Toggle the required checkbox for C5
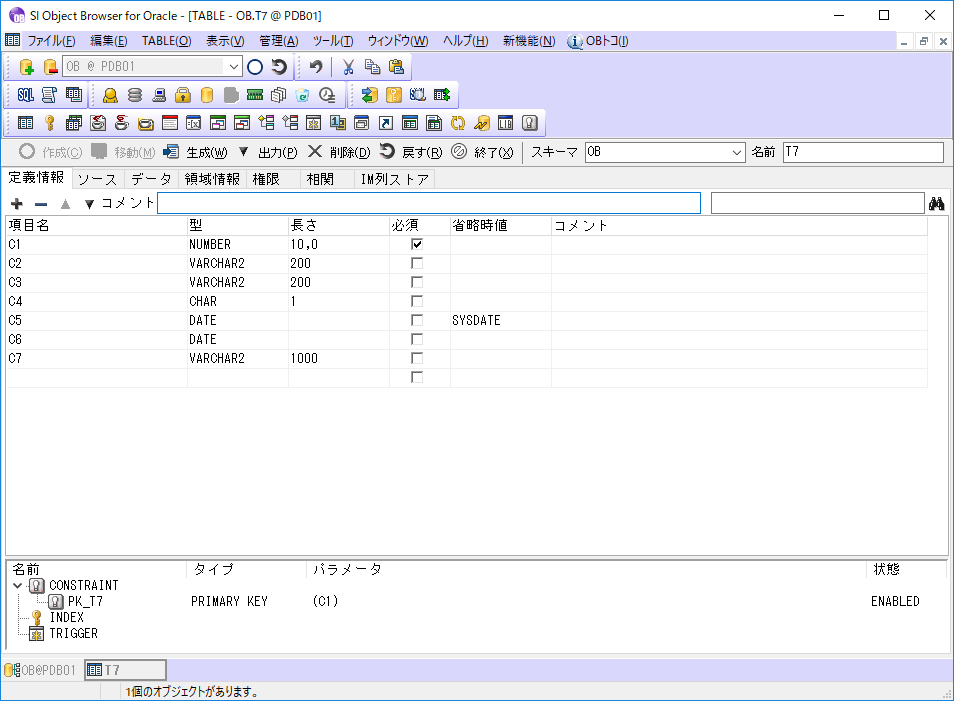This screenshot has height=701, width=954. (417, 320)
